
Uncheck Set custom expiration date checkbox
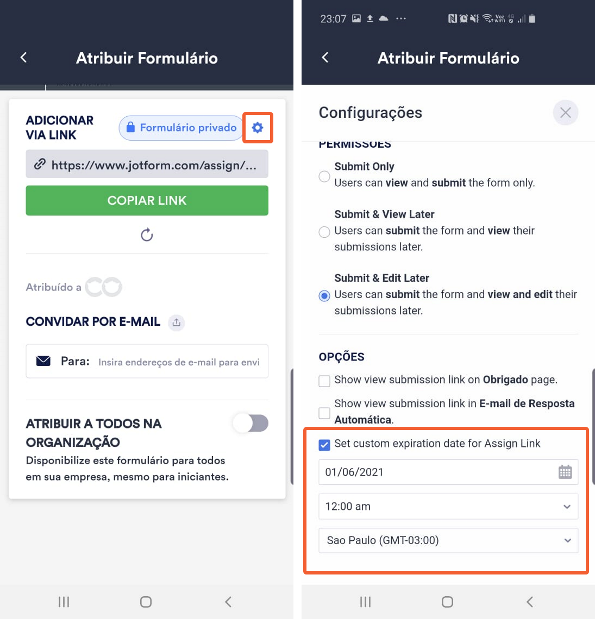click(324, 445)
